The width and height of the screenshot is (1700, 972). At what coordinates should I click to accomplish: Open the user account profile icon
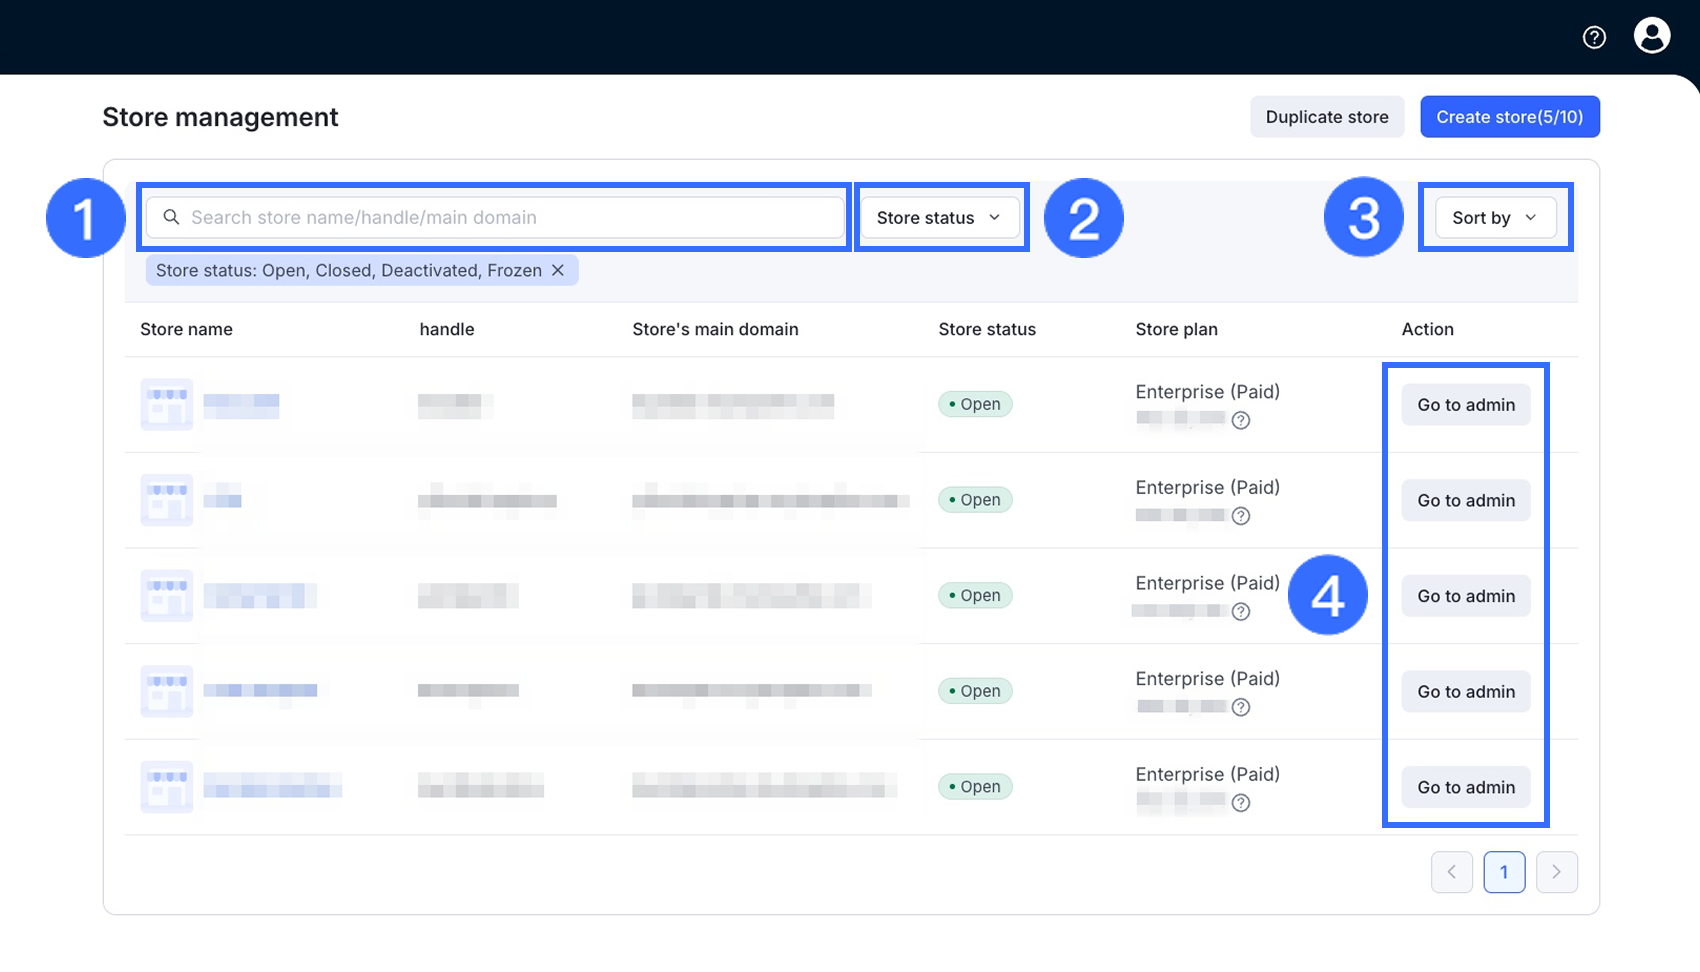[x=1651, y=36]
